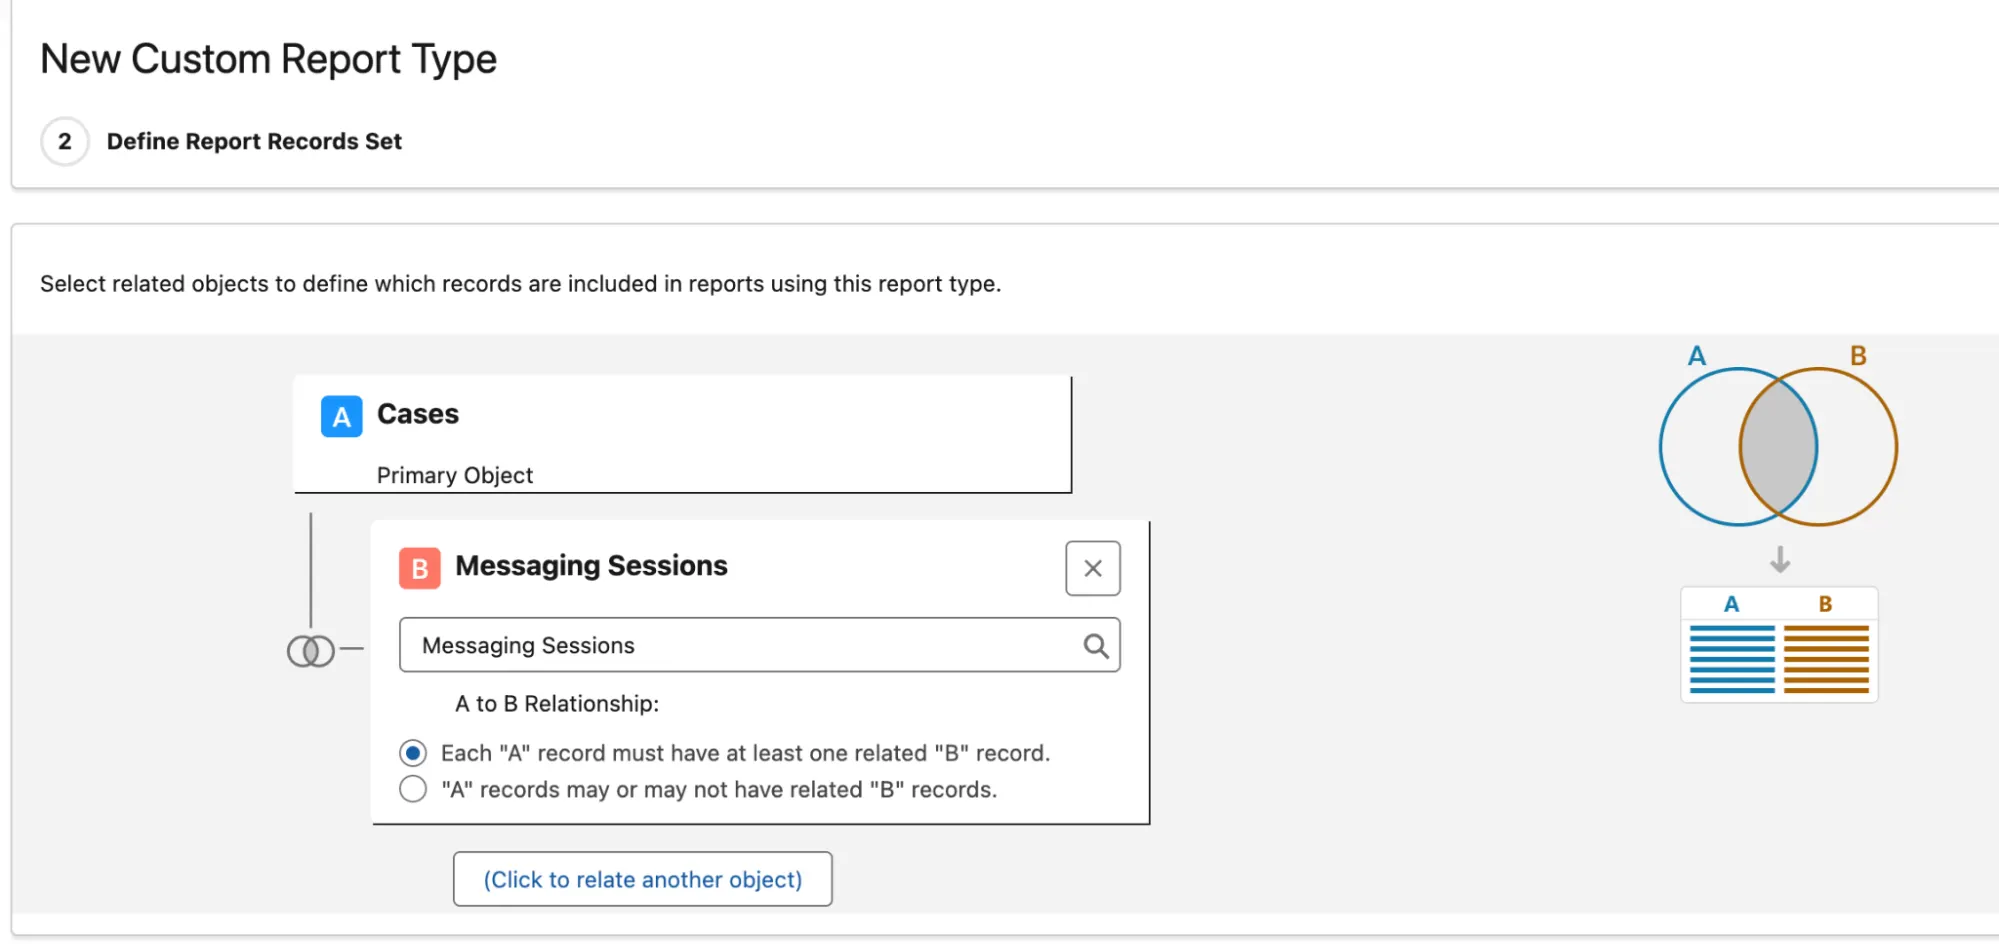Click the step 2 circle indicator
Viewport: 1999px width, 944px height.
[x=65, y=141]
